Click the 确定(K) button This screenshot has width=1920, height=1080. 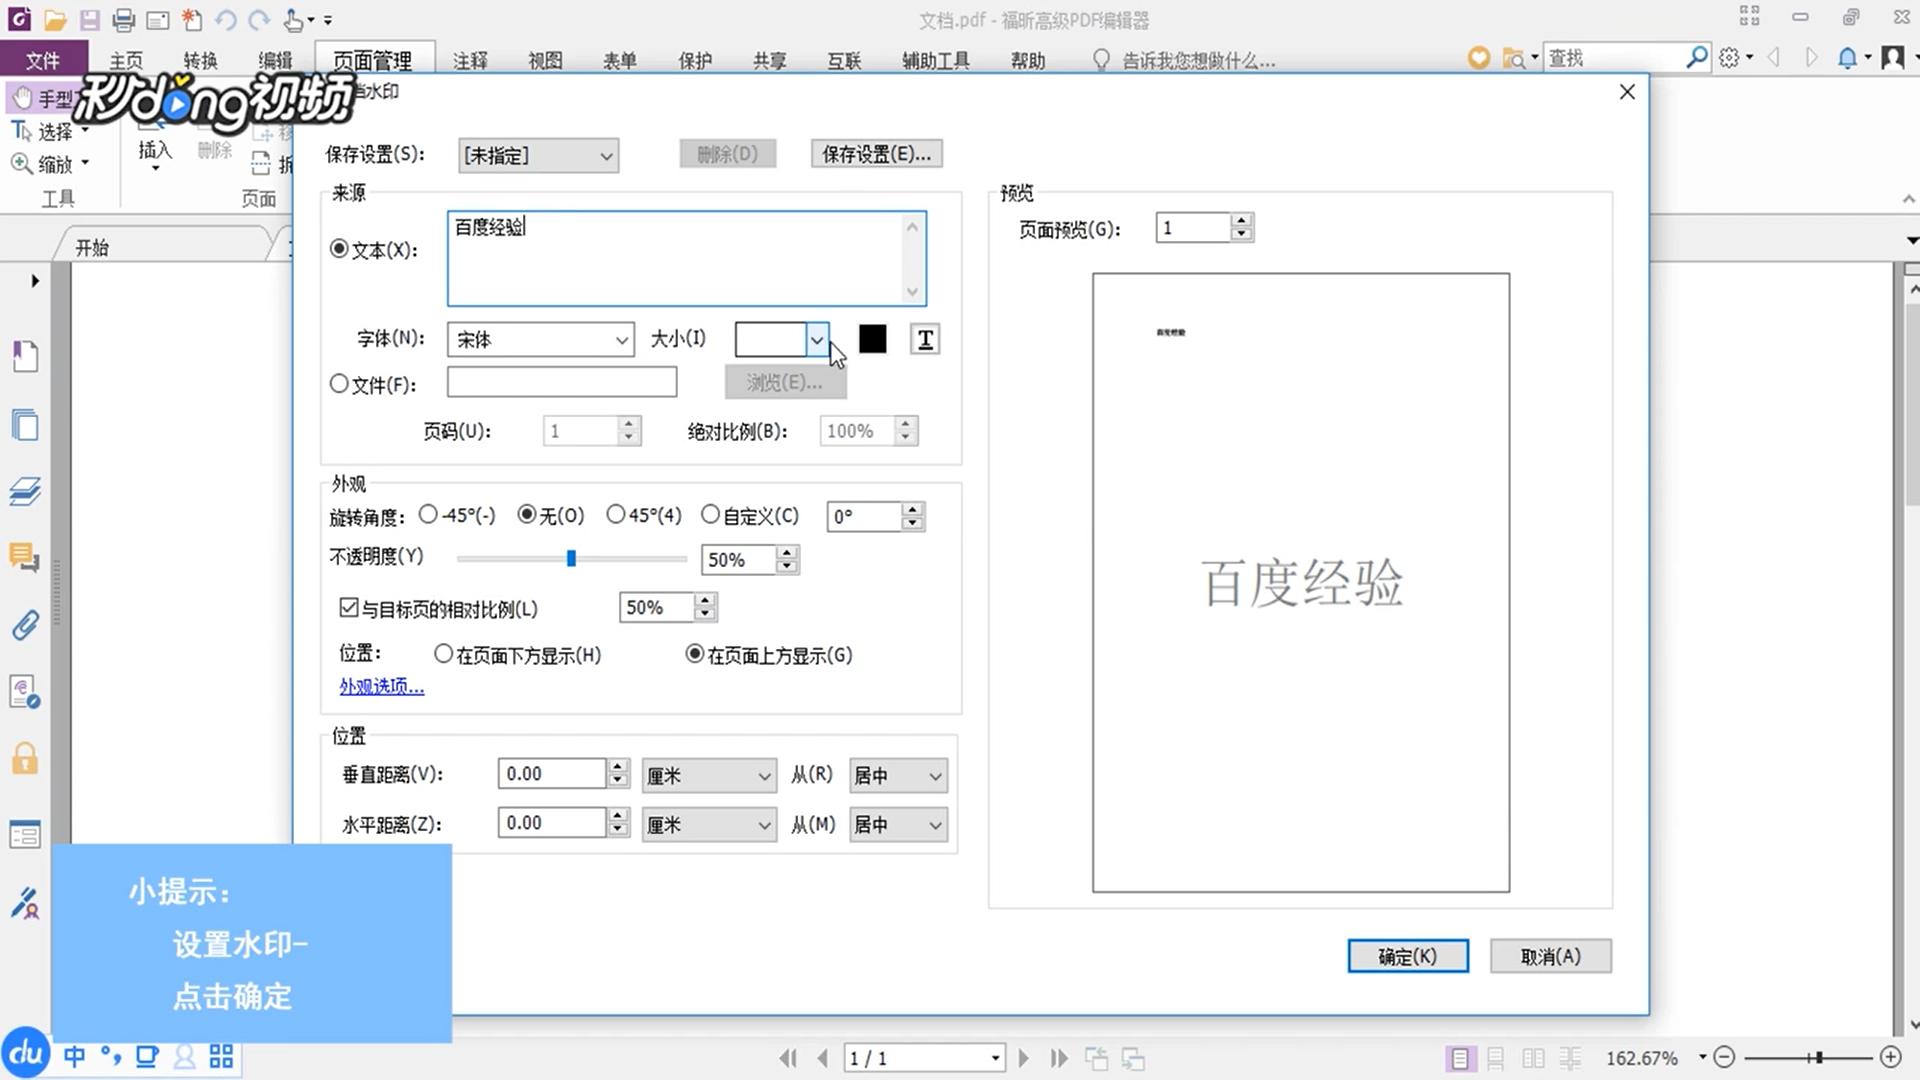1407,956
